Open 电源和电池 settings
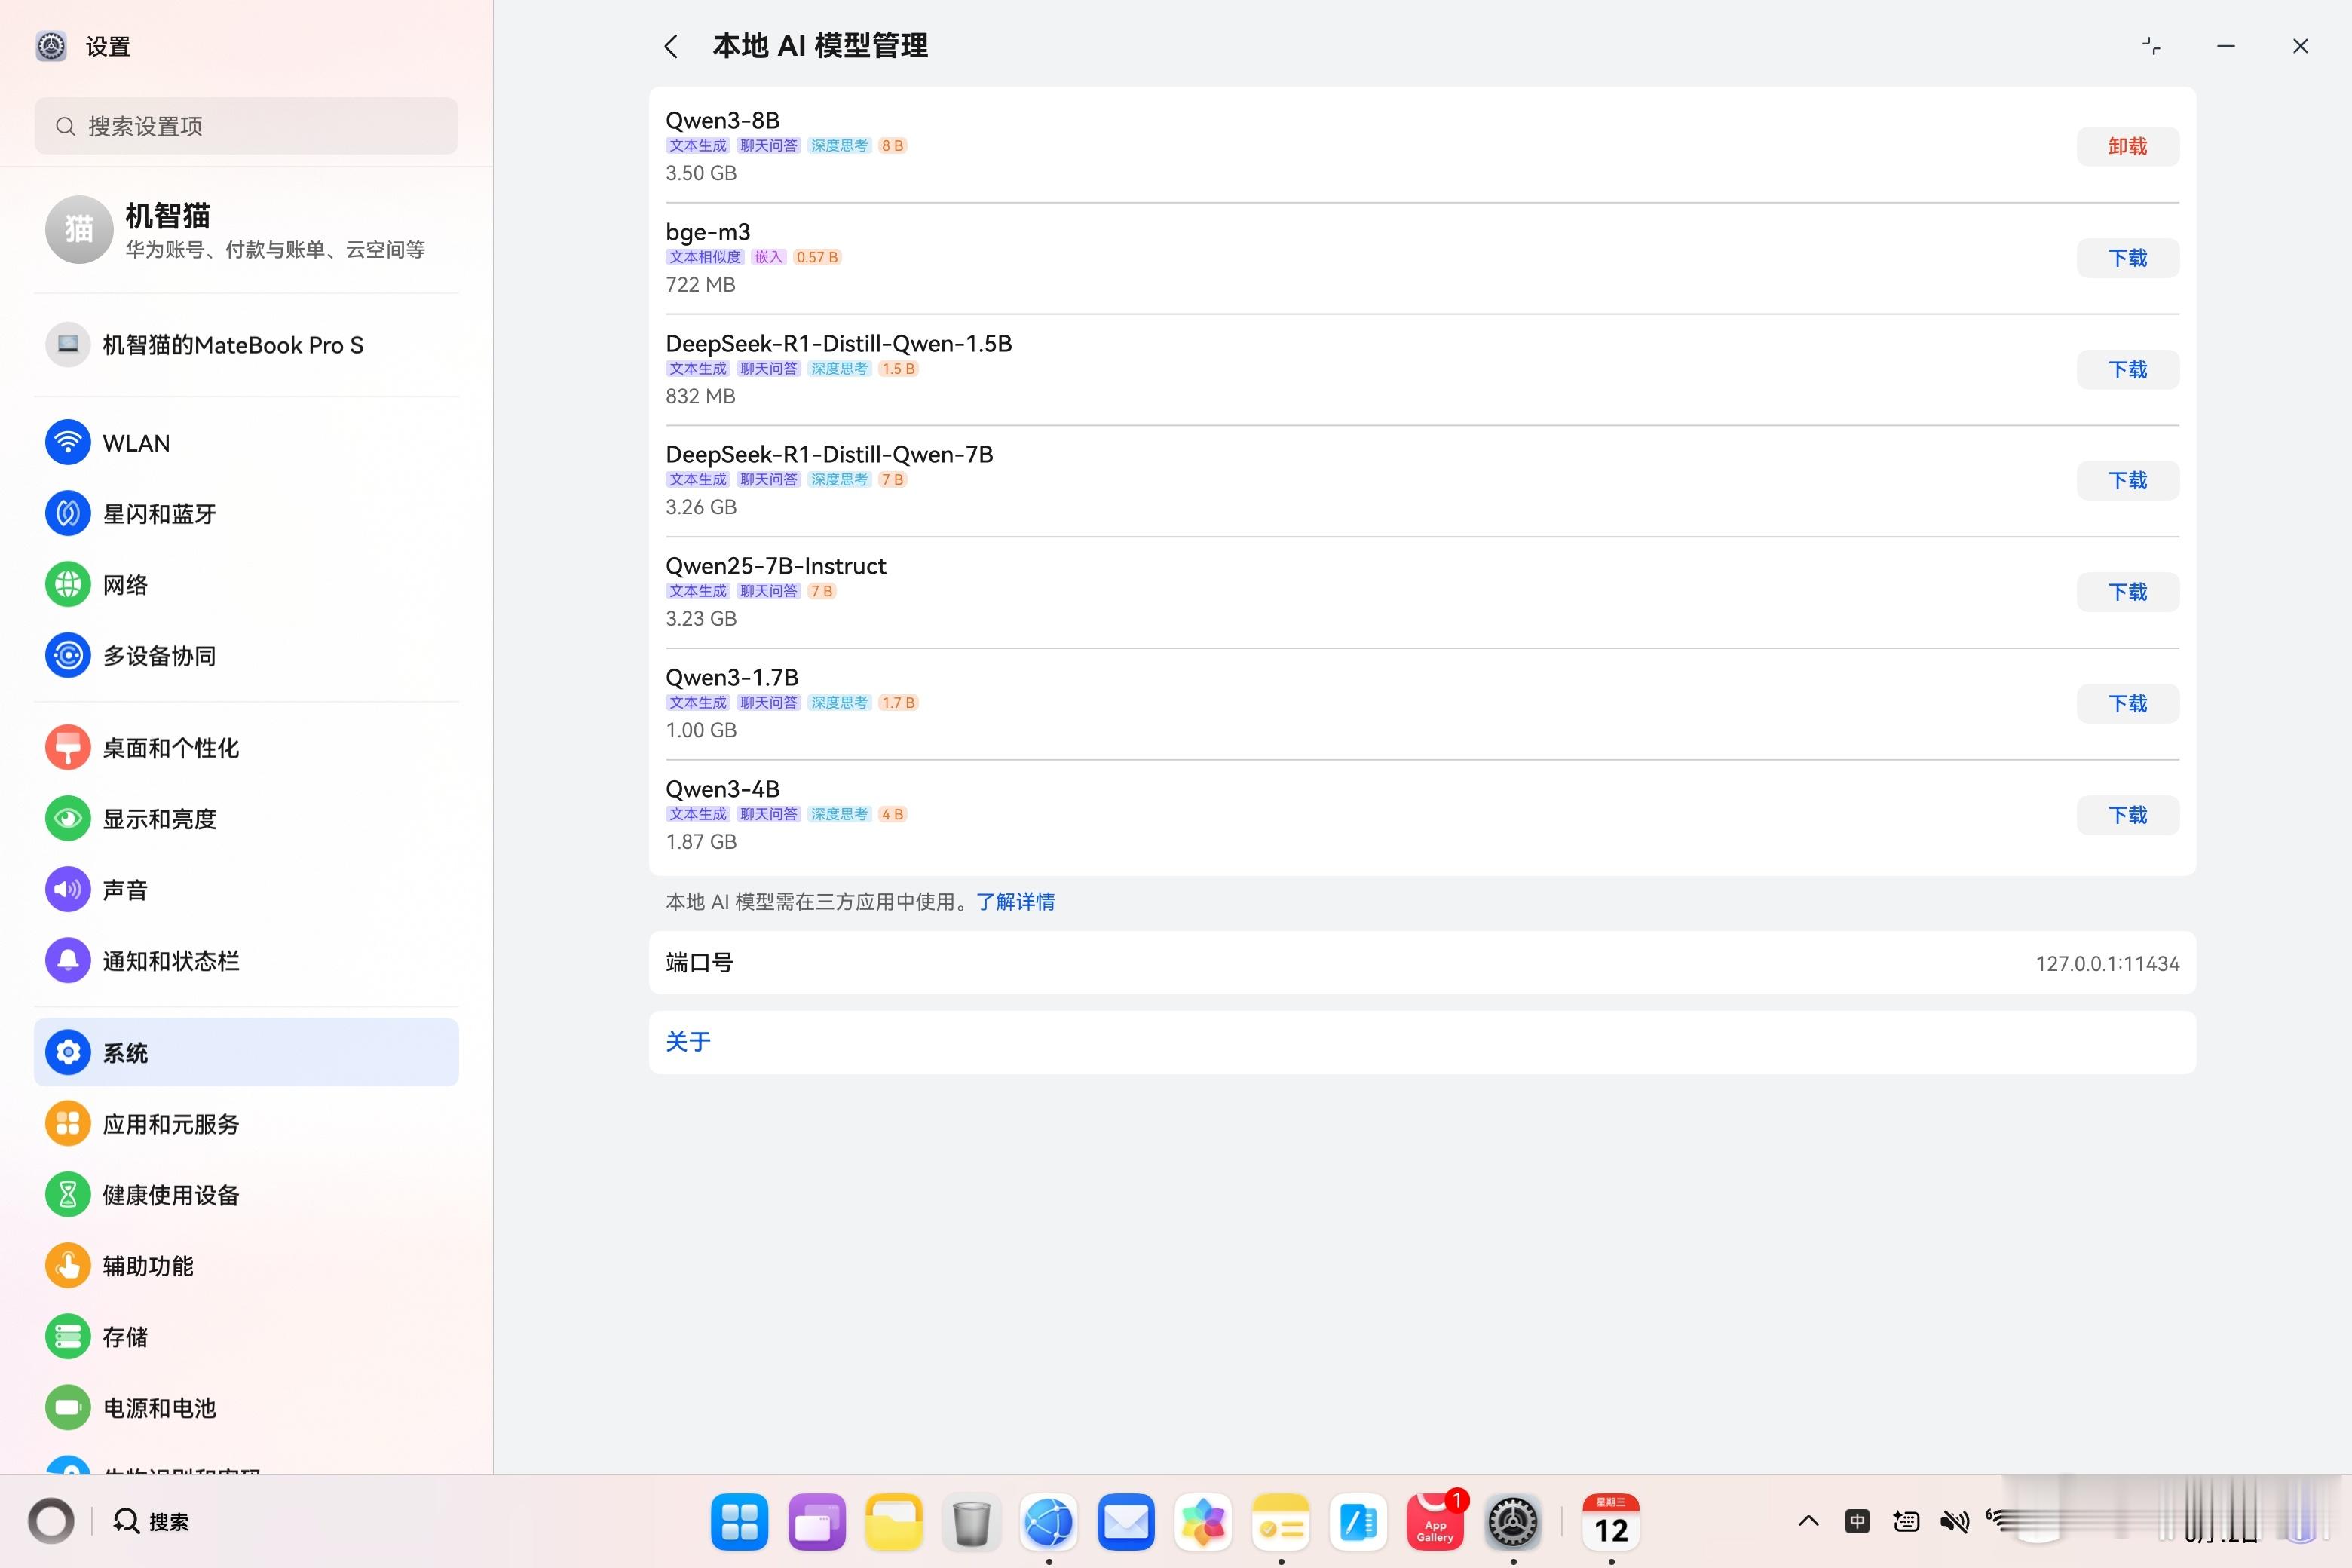The width and height of the screenshot is (2352, 1568). pos(246,1408)
